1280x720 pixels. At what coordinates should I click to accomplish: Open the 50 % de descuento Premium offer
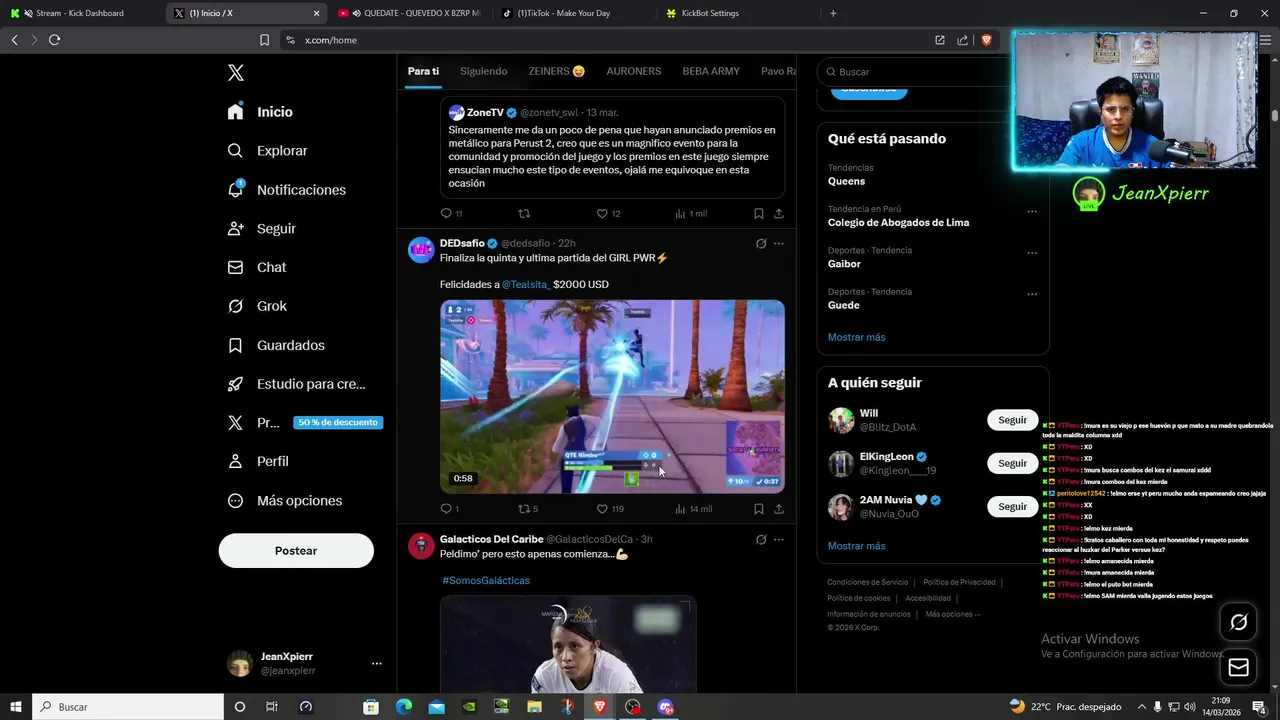pos(338,423)
